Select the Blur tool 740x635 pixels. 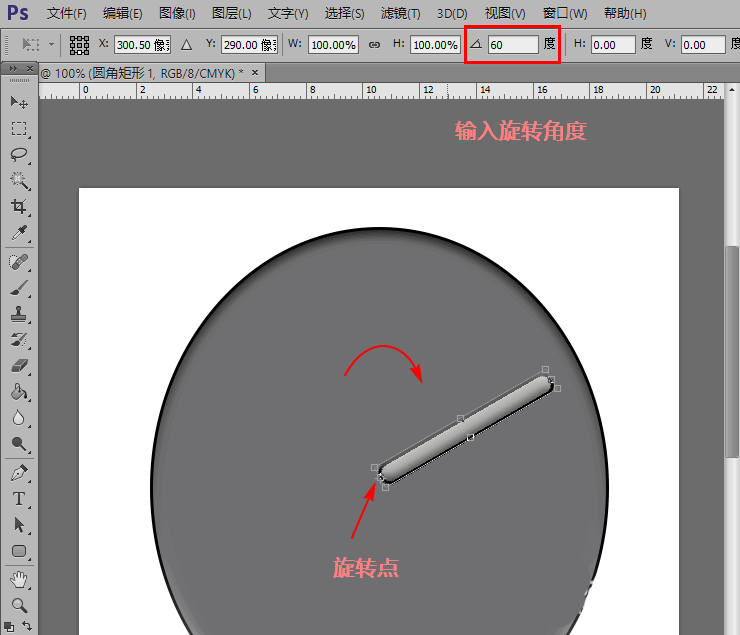[x=19, y=418]
